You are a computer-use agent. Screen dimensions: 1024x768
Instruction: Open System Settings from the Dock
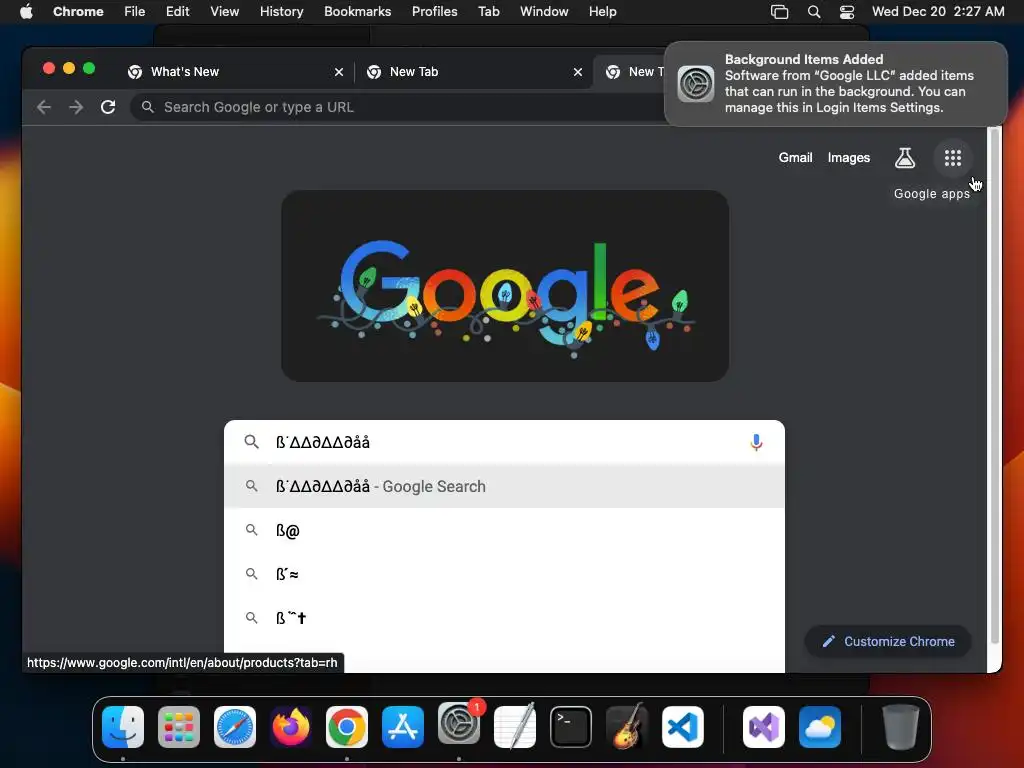click(459, 724)
